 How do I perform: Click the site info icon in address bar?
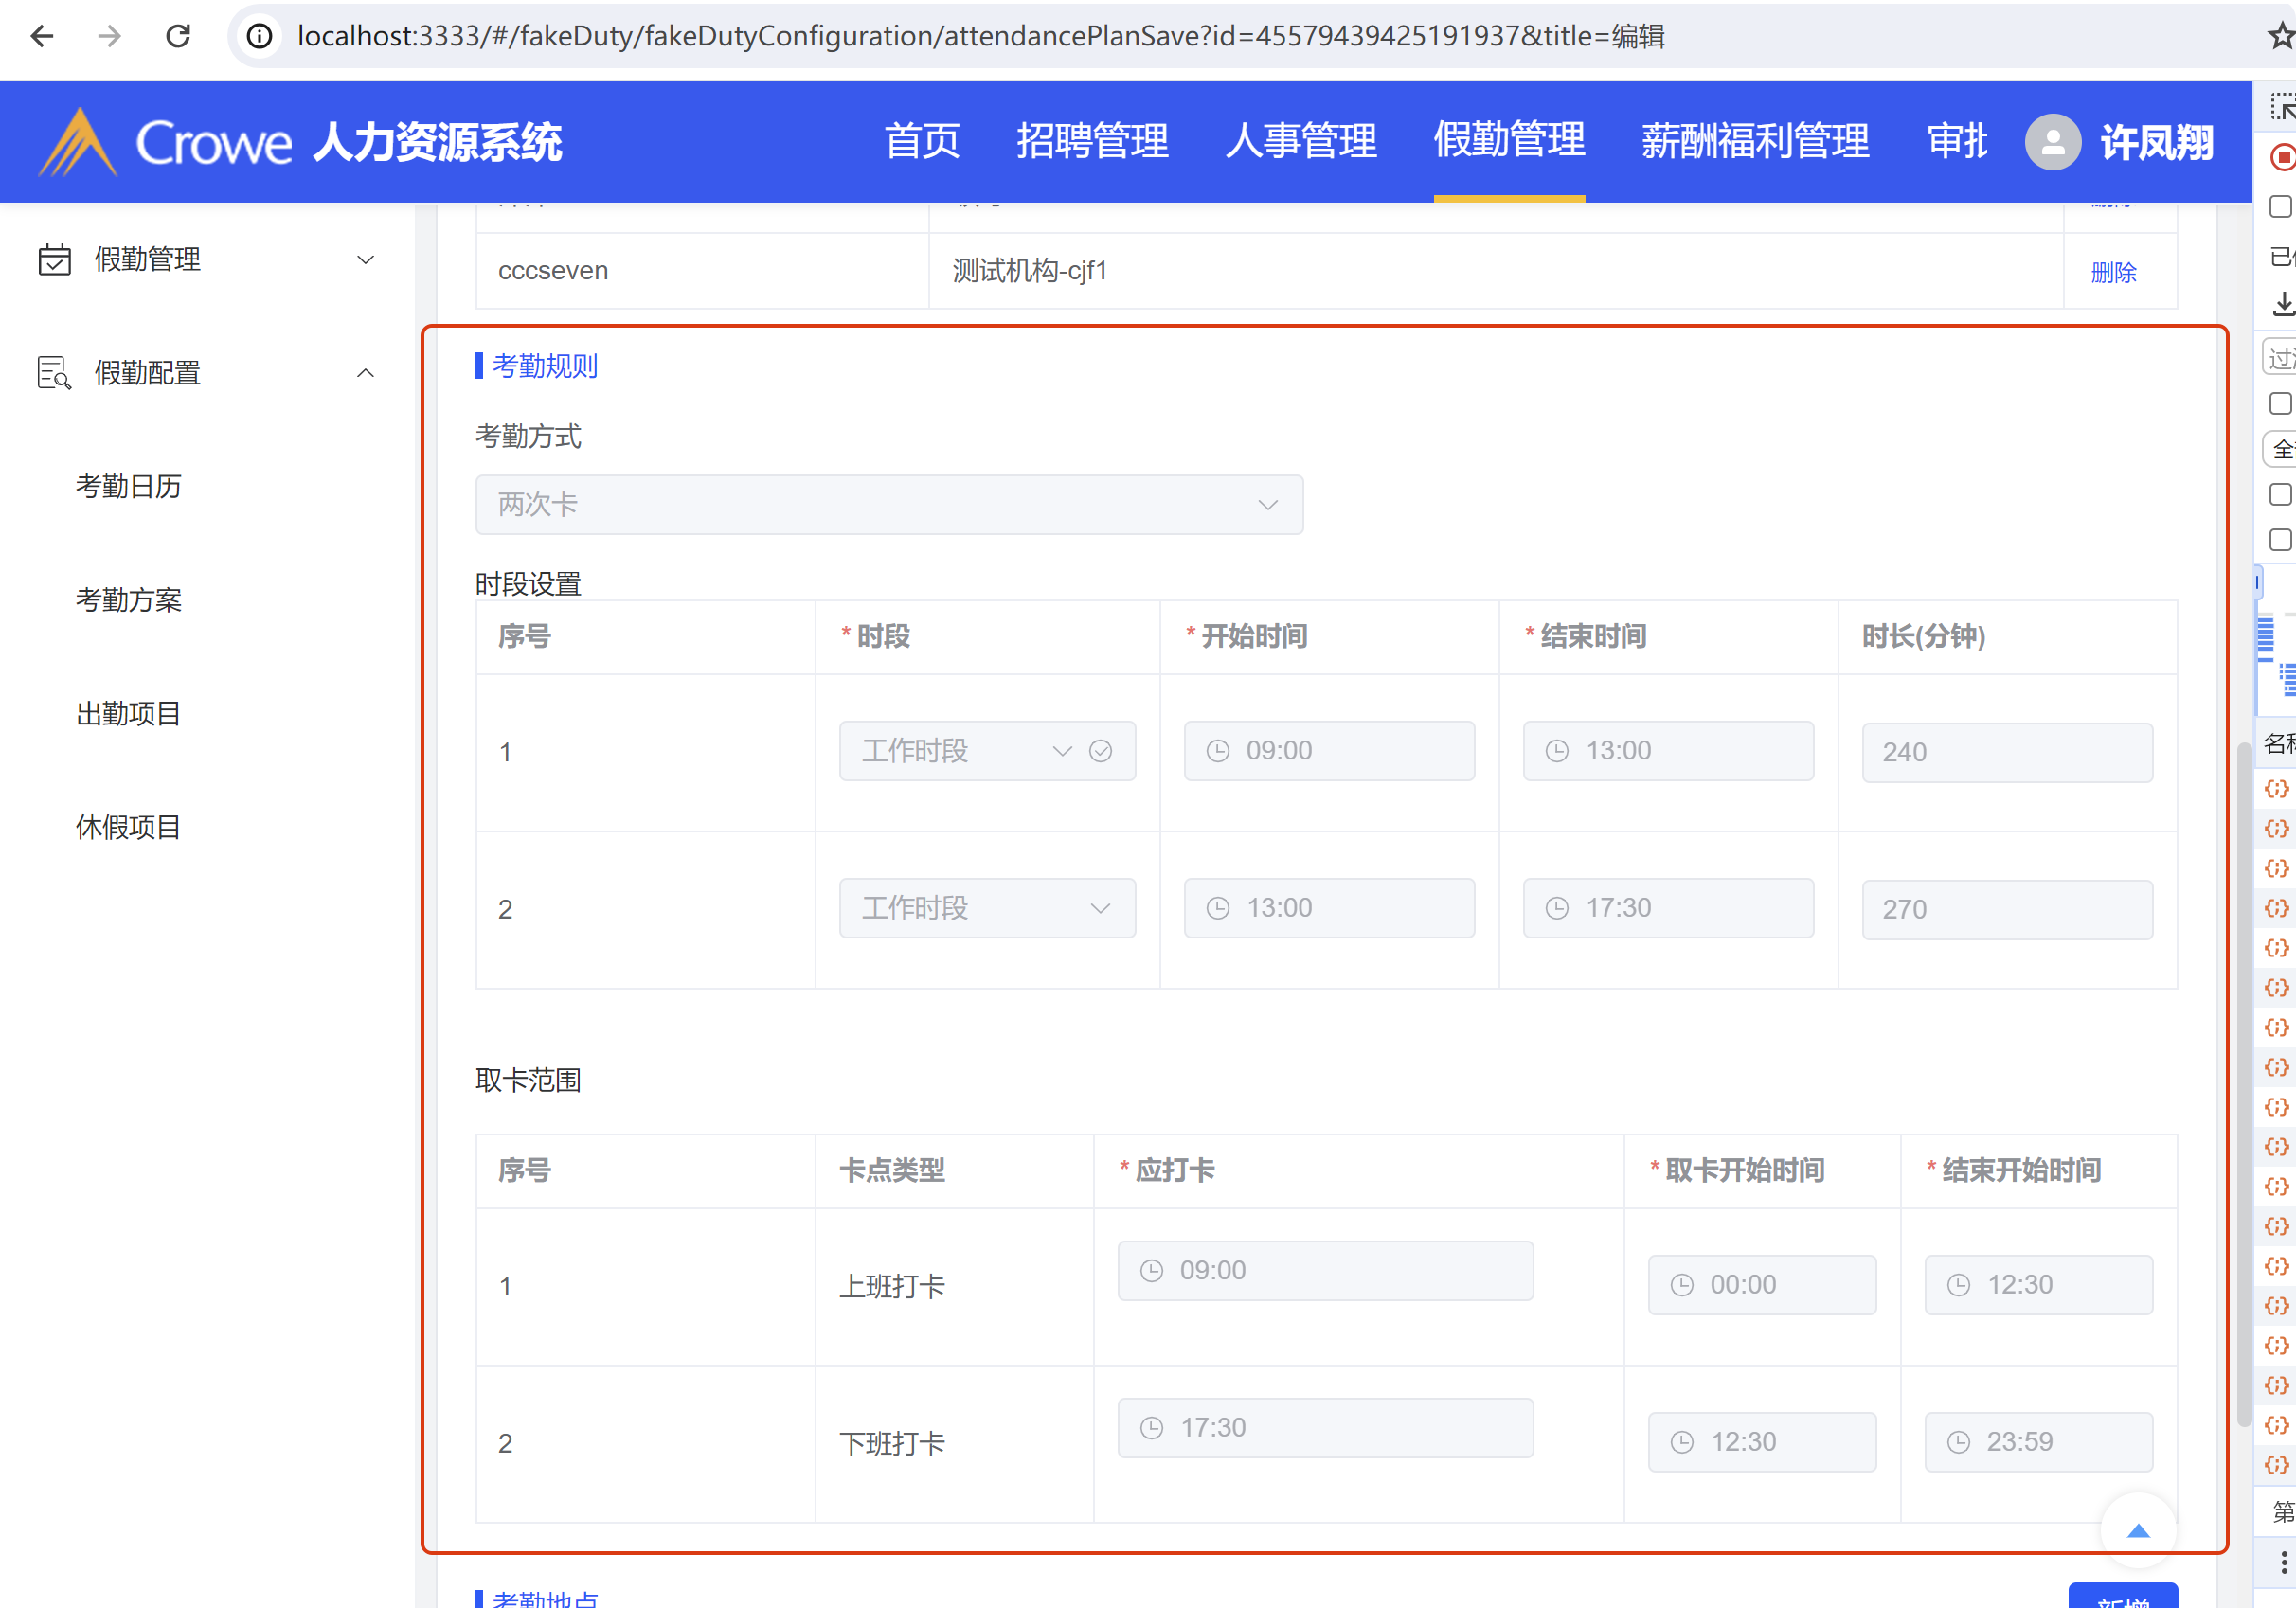(260, 37)
